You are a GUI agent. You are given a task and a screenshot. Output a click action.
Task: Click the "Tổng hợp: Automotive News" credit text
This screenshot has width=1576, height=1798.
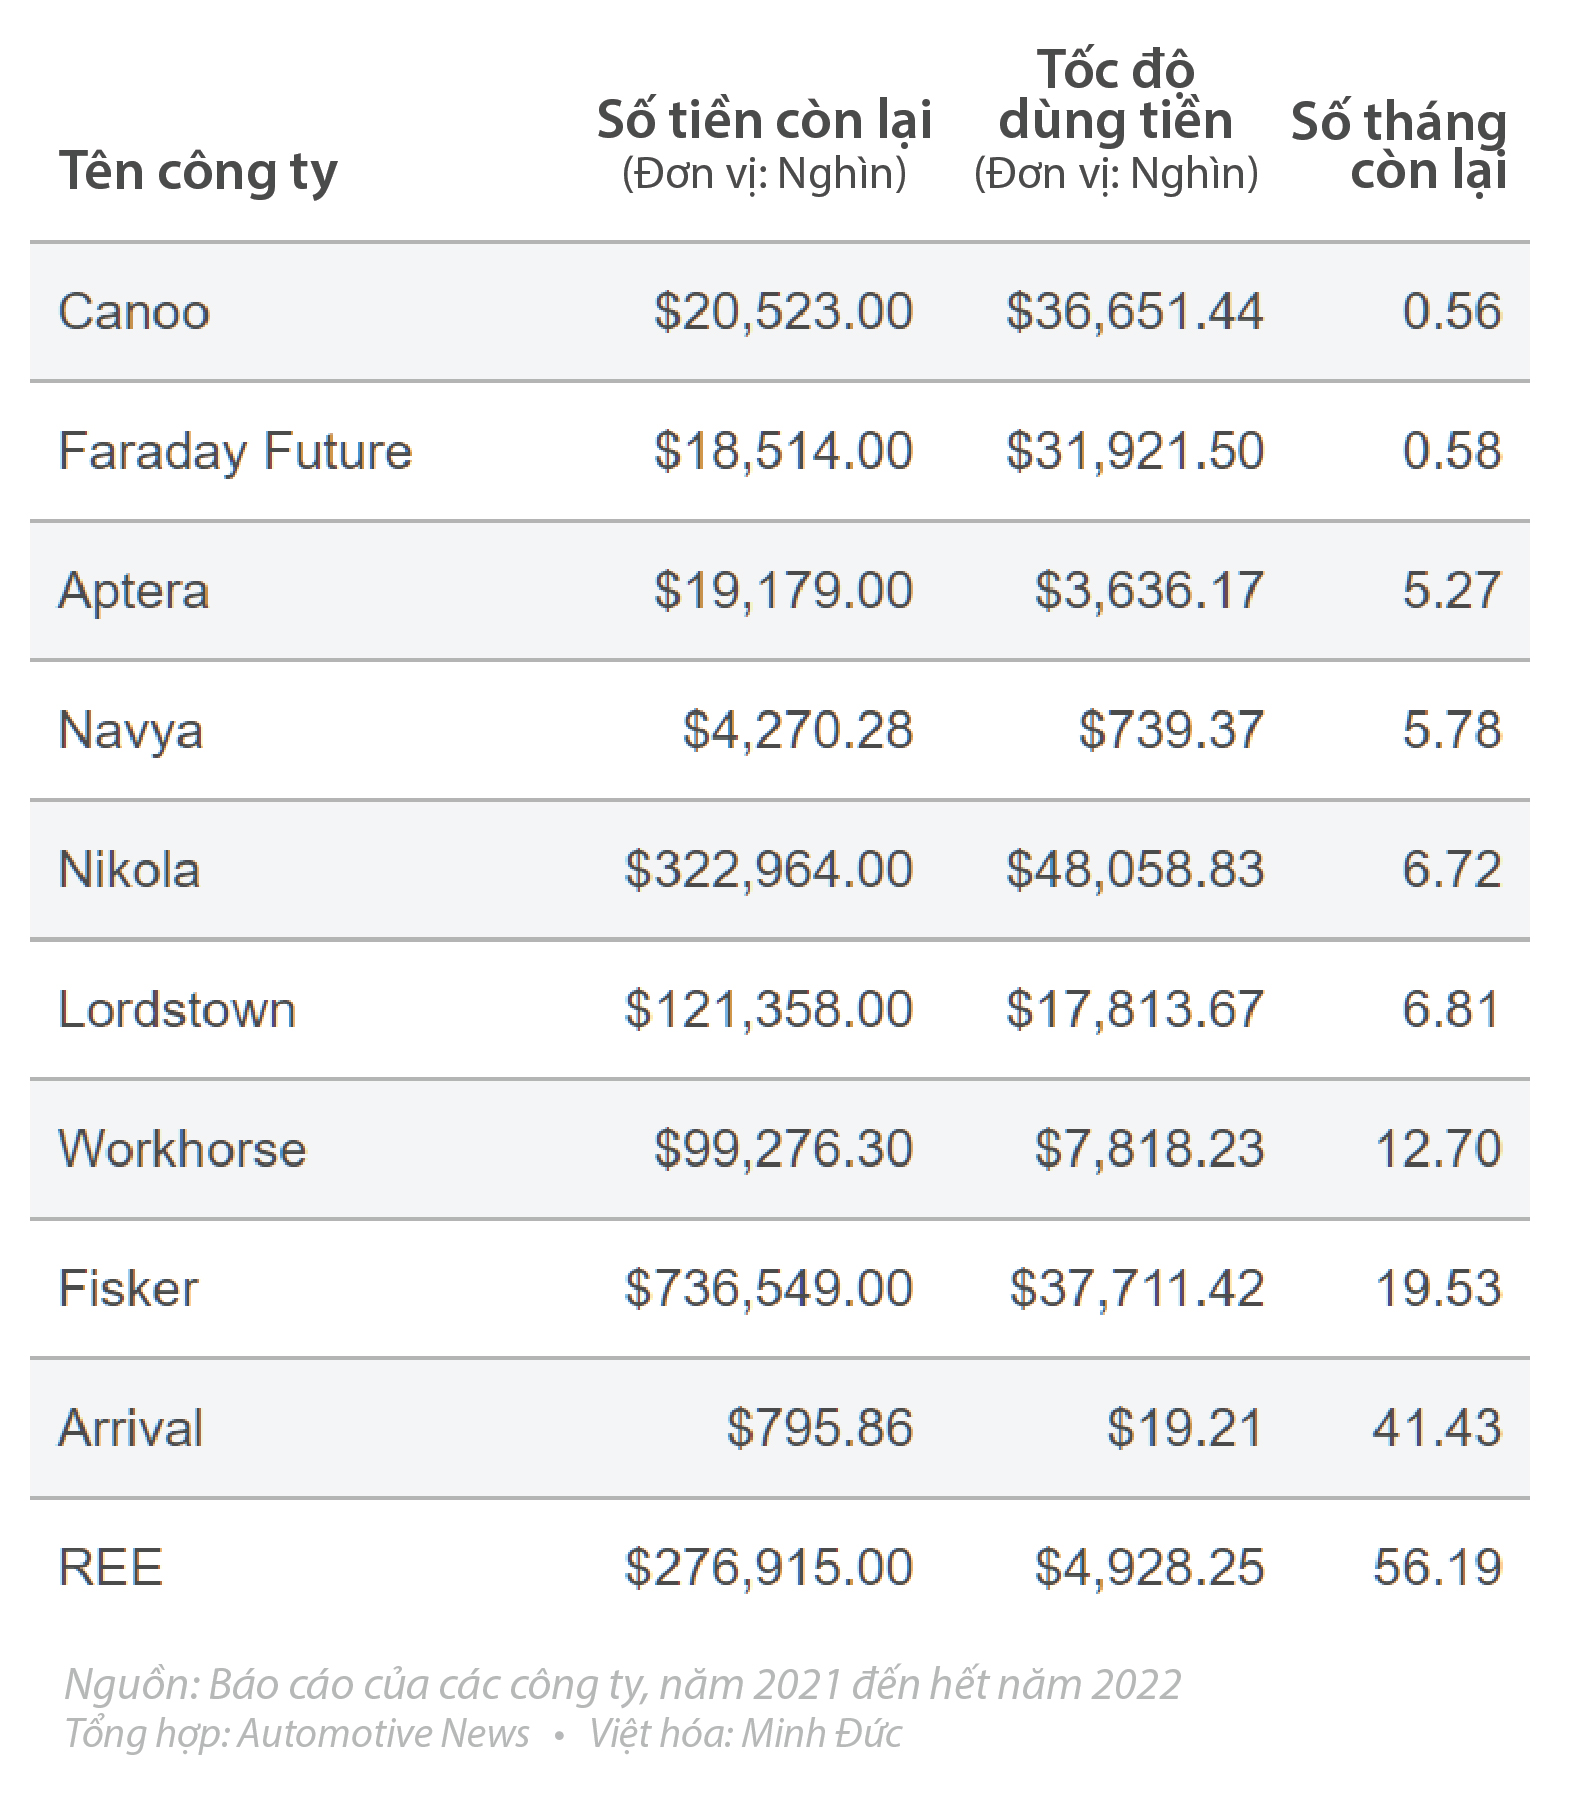(x=297, y=1734)
